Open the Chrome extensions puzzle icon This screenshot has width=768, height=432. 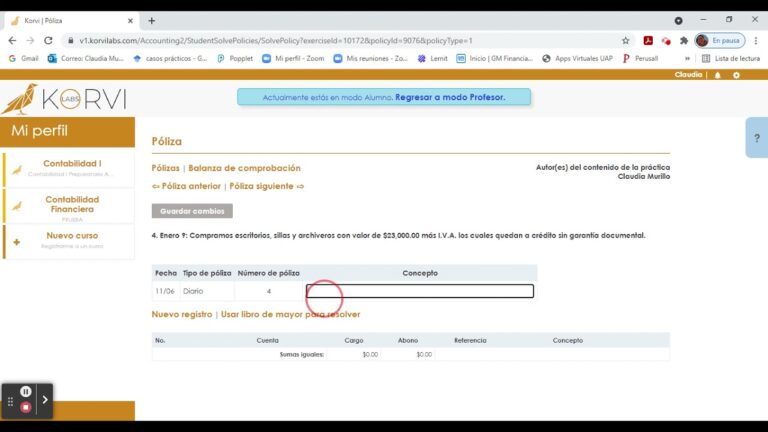pyautogui.click(x=684, y=40)
